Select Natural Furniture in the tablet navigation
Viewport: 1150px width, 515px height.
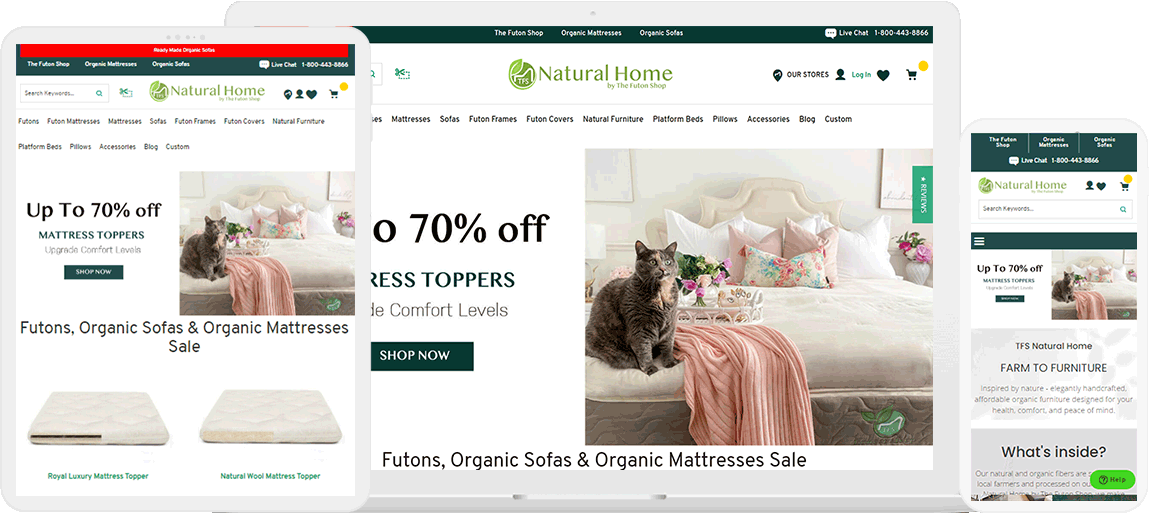click(299, 121)
